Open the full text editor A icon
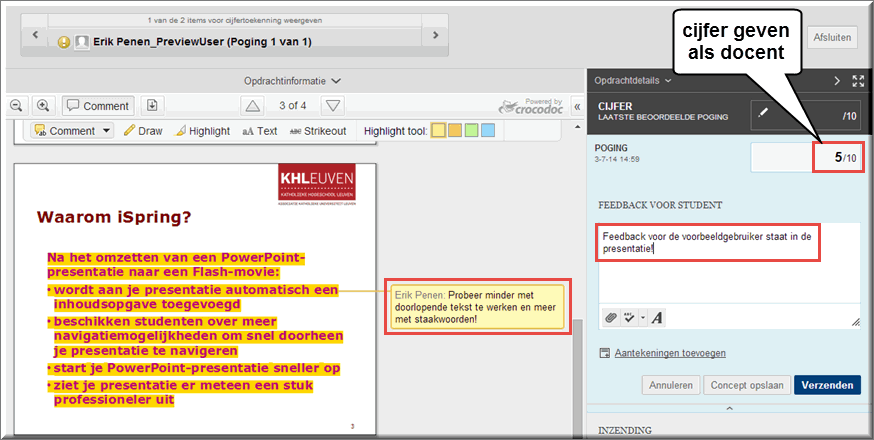 point(657,318)
